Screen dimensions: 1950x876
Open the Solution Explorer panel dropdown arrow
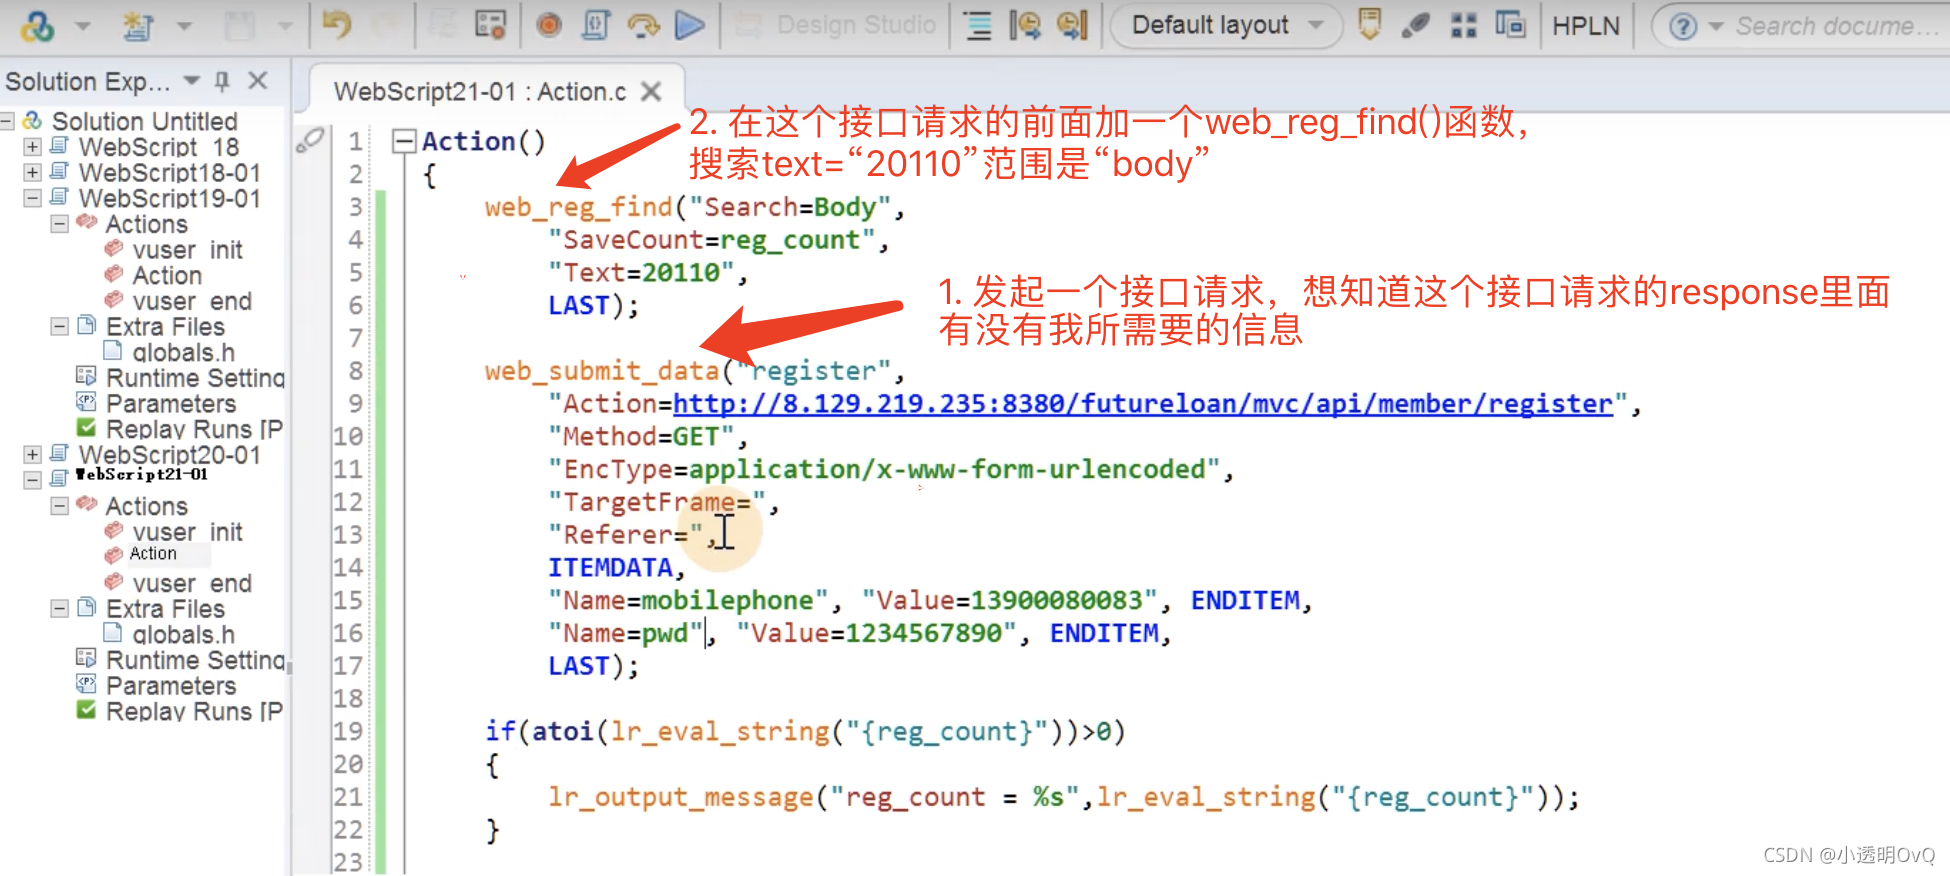[x=192, y=80]
